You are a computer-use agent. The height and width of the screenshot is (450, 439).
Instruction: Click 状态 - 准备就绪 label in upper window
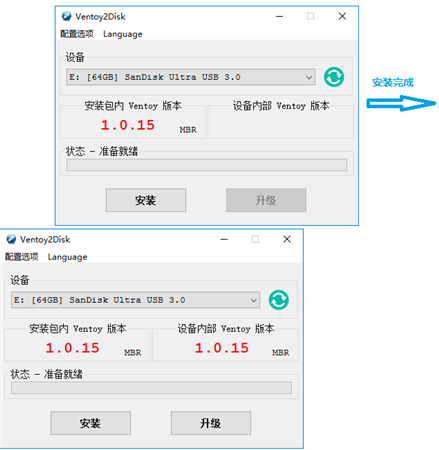click(x=102, y=151)
